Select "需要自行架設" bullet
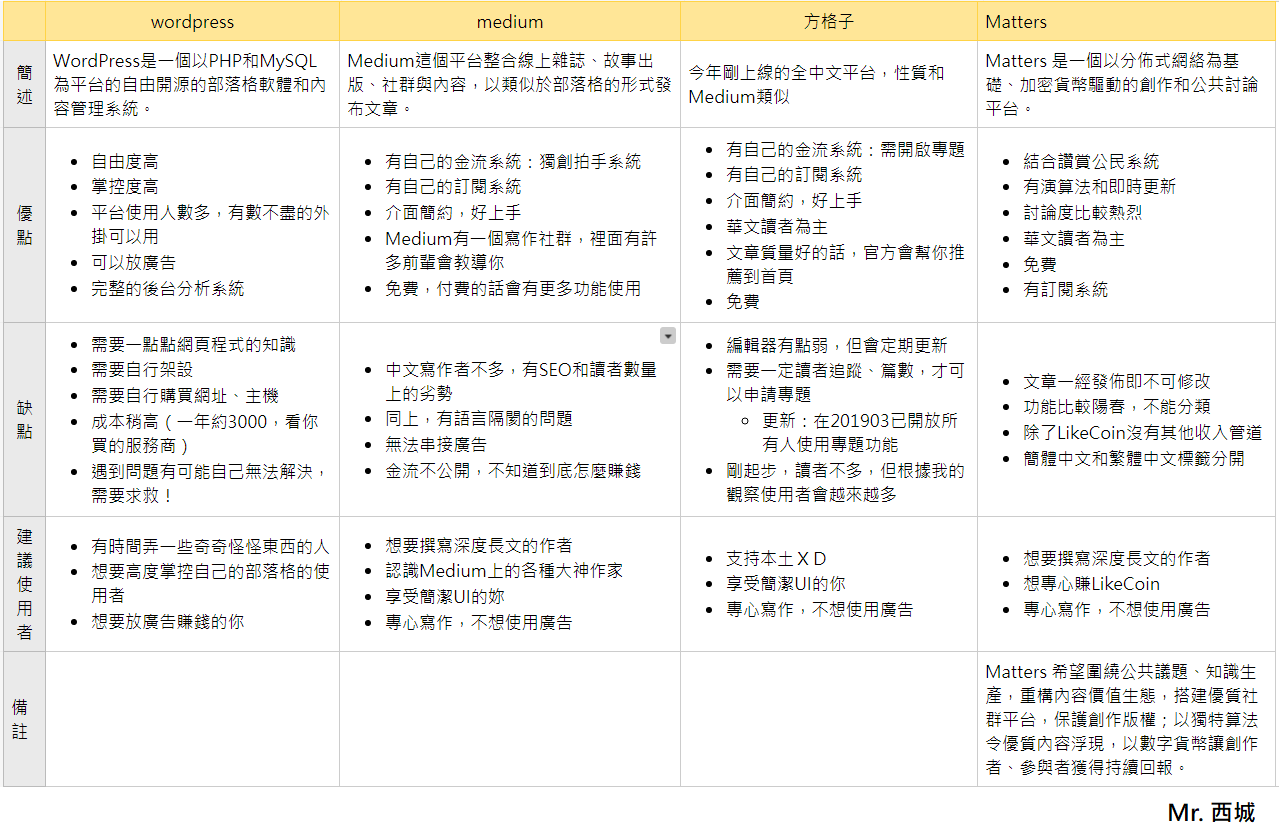This screenshot has width=1279, height=833. pyautogui.click(x=141, y=370)
